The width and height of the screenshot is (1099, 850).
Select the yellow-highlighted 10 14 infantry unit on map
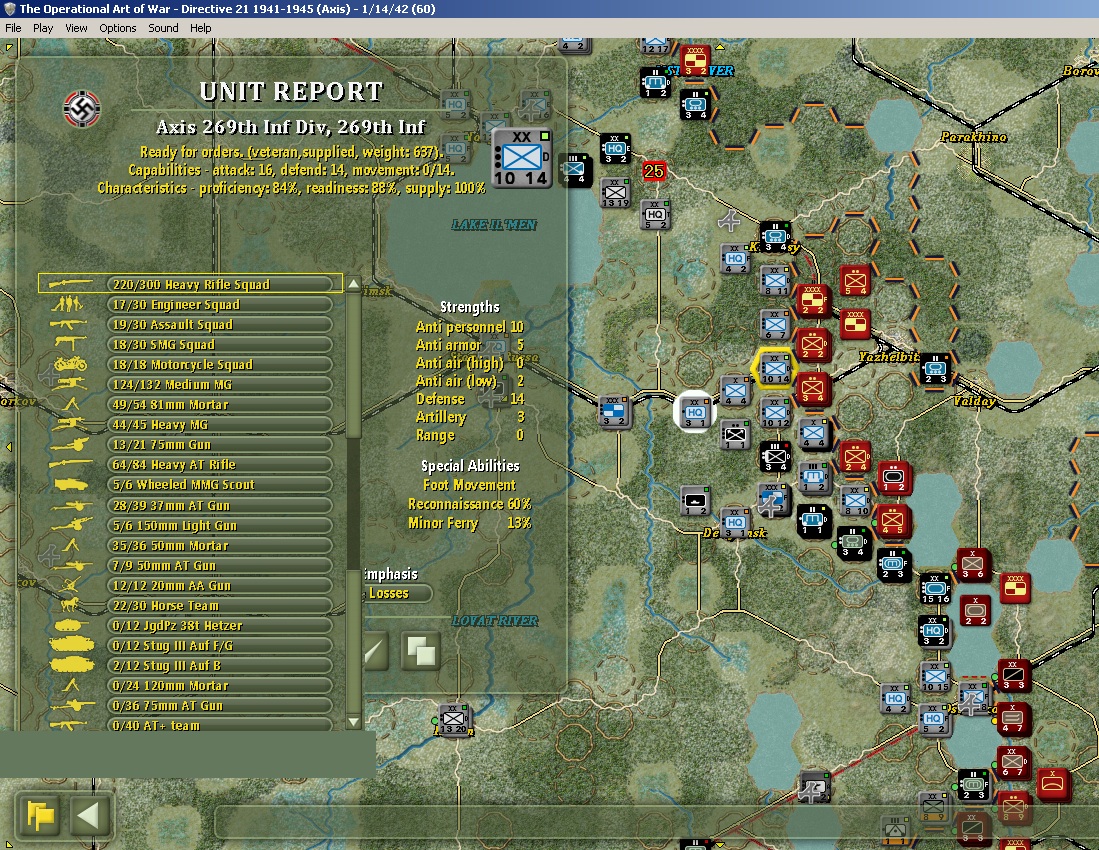point(774,368)
